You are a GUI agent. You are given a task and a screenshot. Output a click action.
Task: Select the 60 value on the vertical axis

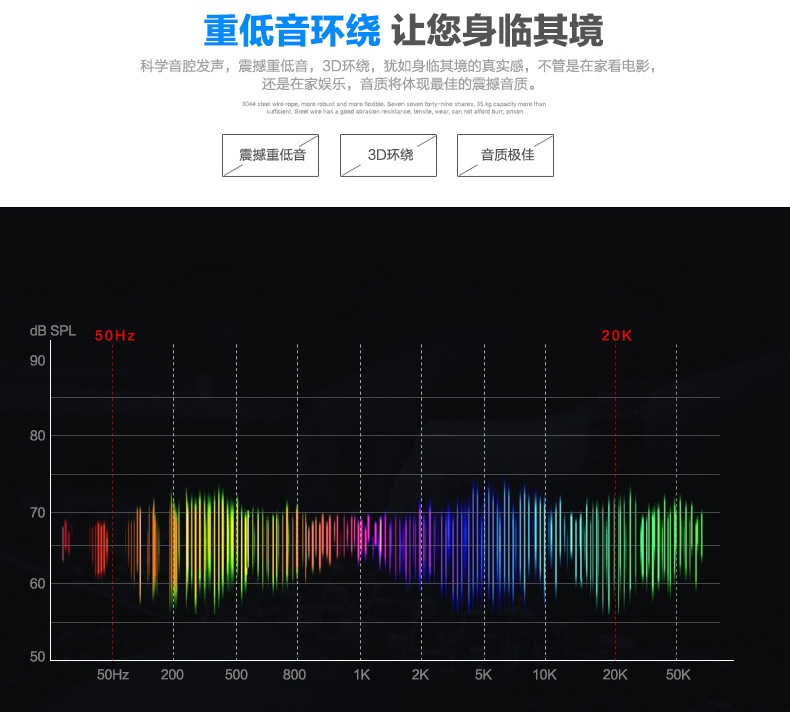tap(37, 583)
